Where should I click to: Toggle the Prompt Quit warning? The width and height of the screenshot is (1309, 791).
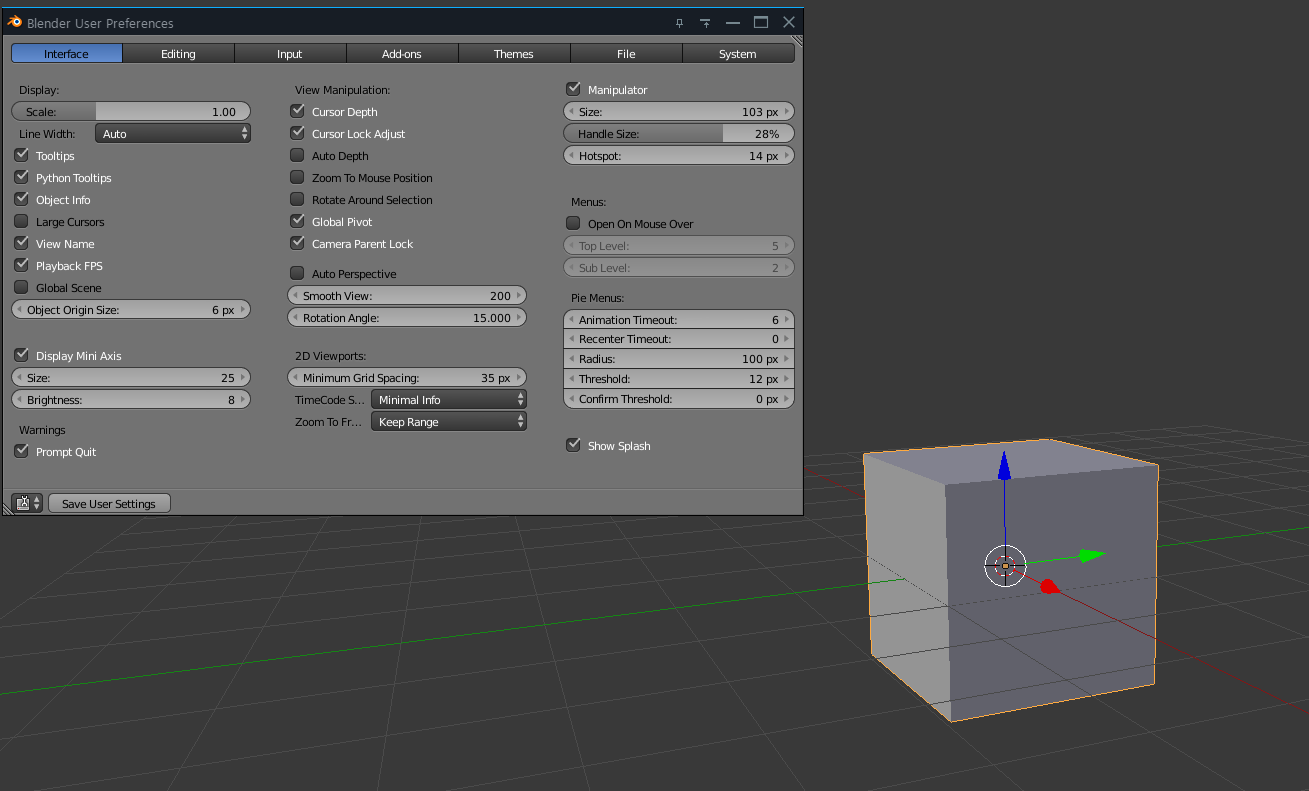[21, 451]
